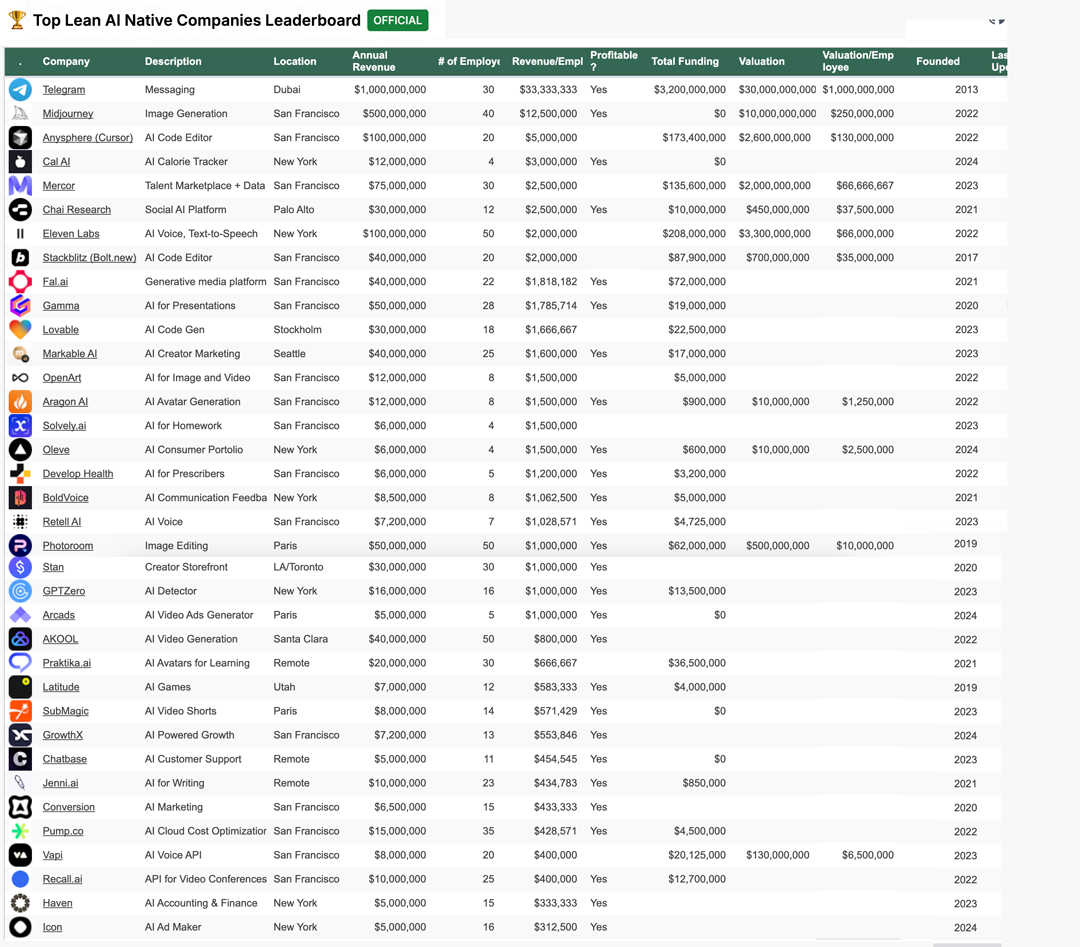Click the green OFFICIAL badge
The width and height of the screenshot is (1080, 947).
397,21
